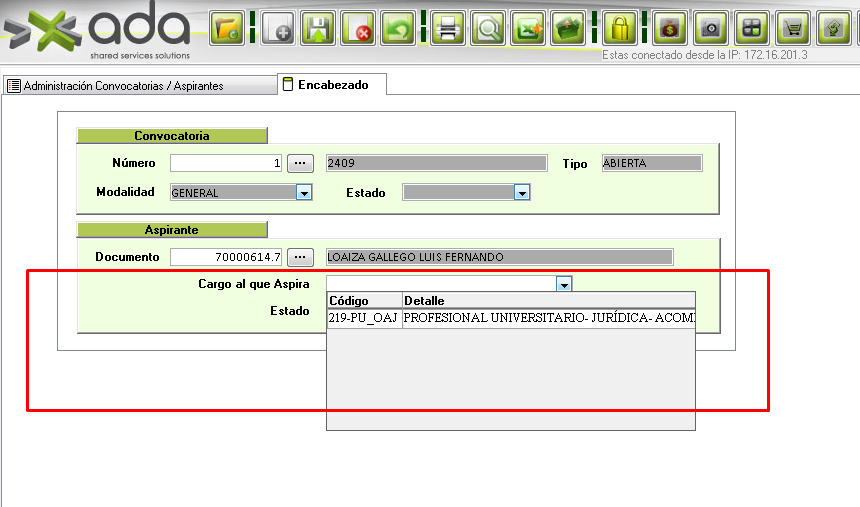Image resolution: width=860 pixels, height=507 pixels.
Task: Click the green undo arrow icon
Action: (x=398, y=28)
